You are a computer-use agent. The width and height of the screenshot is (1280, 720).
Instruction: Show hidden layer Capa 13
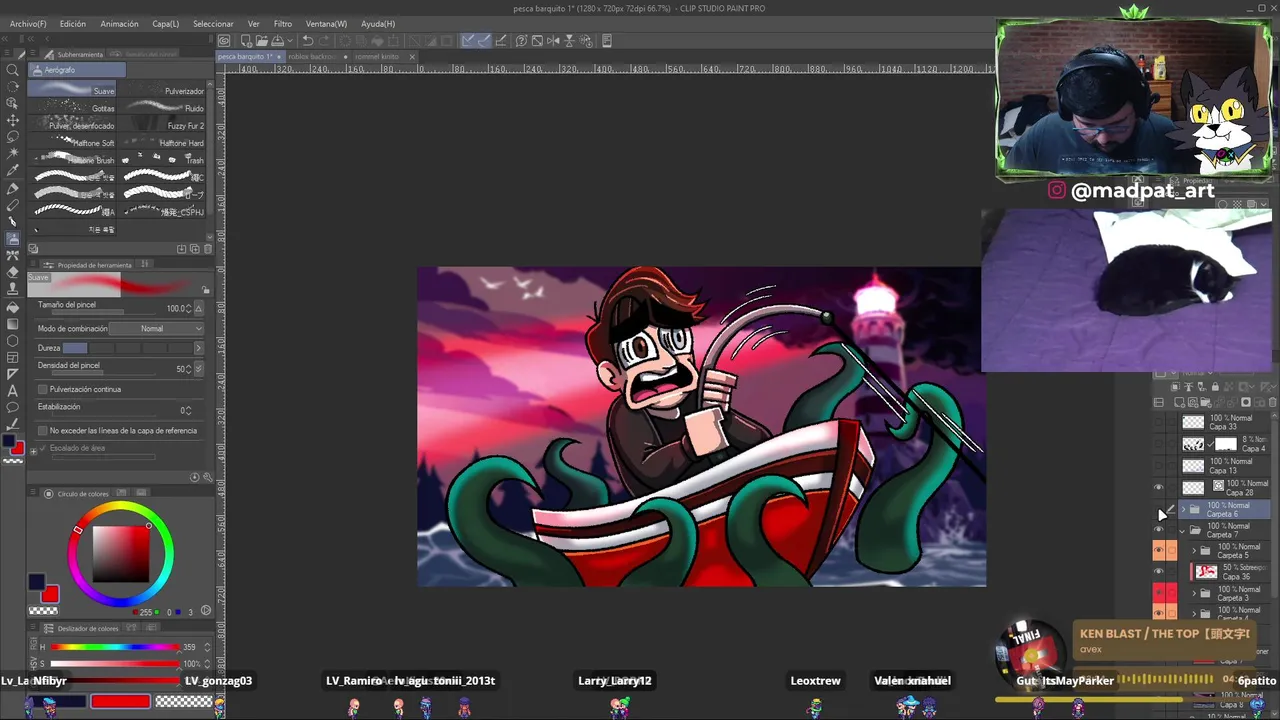1159,464
